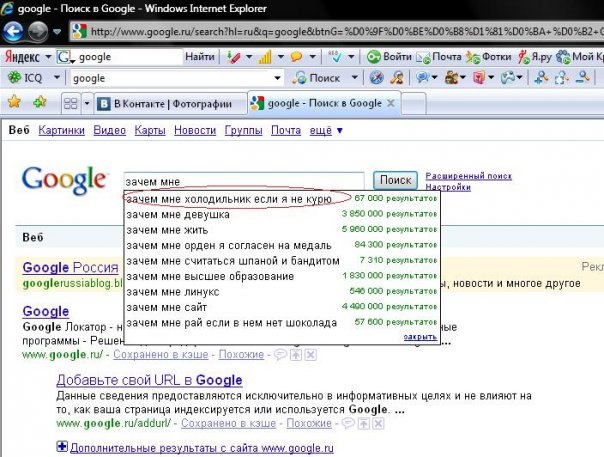Click the ICQ toolbar flower icon
604x457 pixels.
coord(14,78)
